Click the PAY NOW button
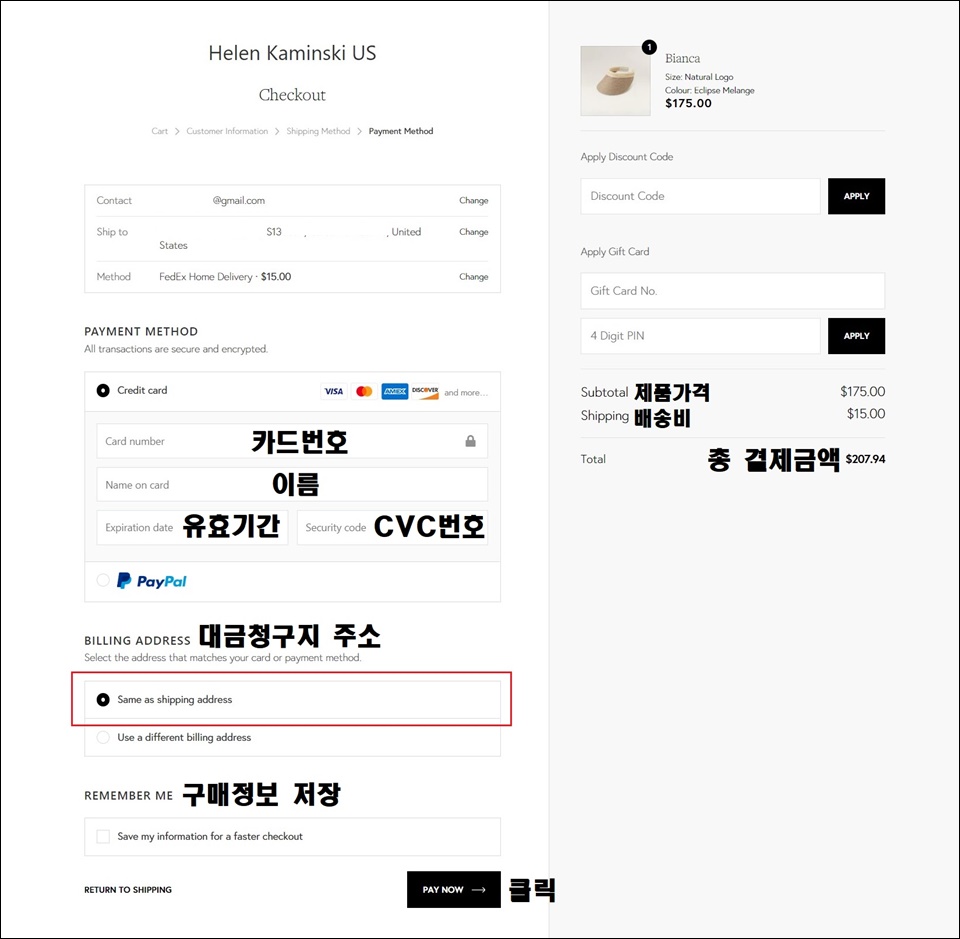 point(454,889)
